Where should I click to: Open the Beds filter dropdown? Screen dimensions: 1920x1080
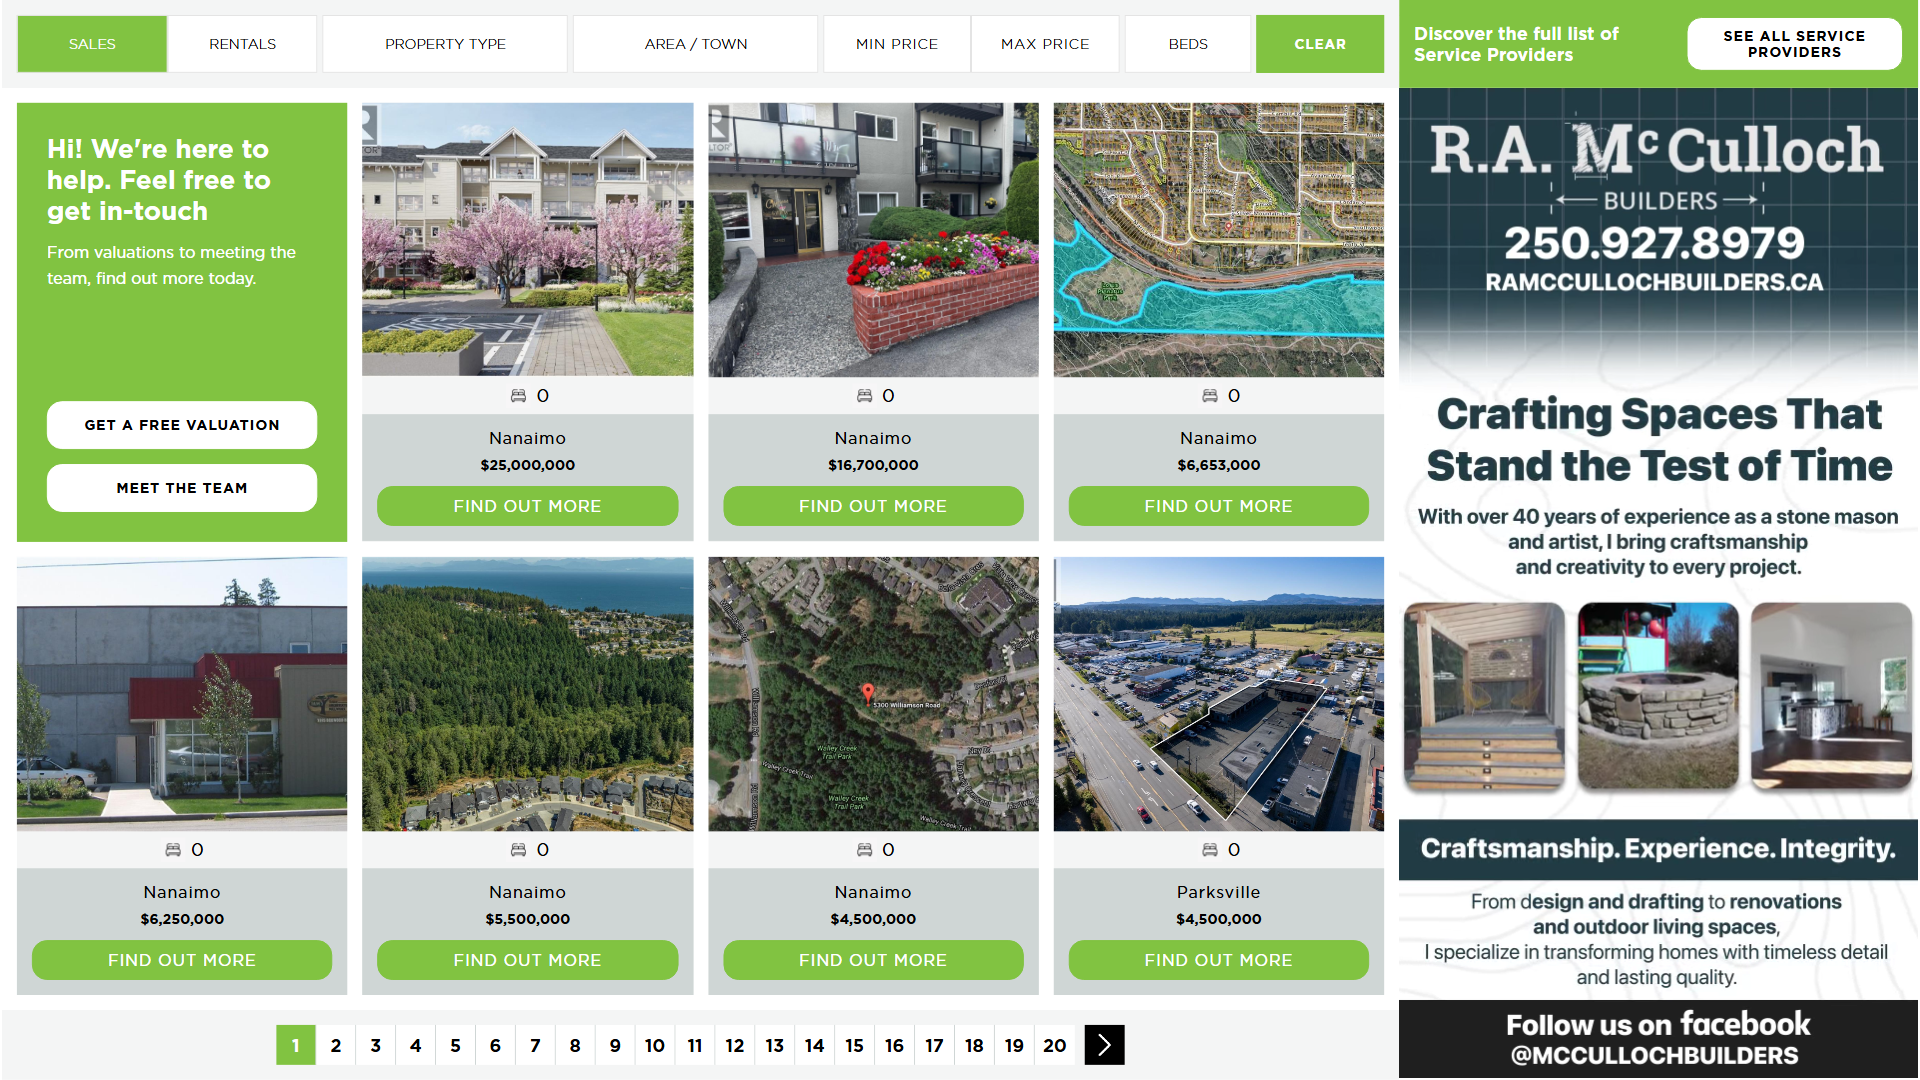pyautogui.click(x=1187, y=44)
